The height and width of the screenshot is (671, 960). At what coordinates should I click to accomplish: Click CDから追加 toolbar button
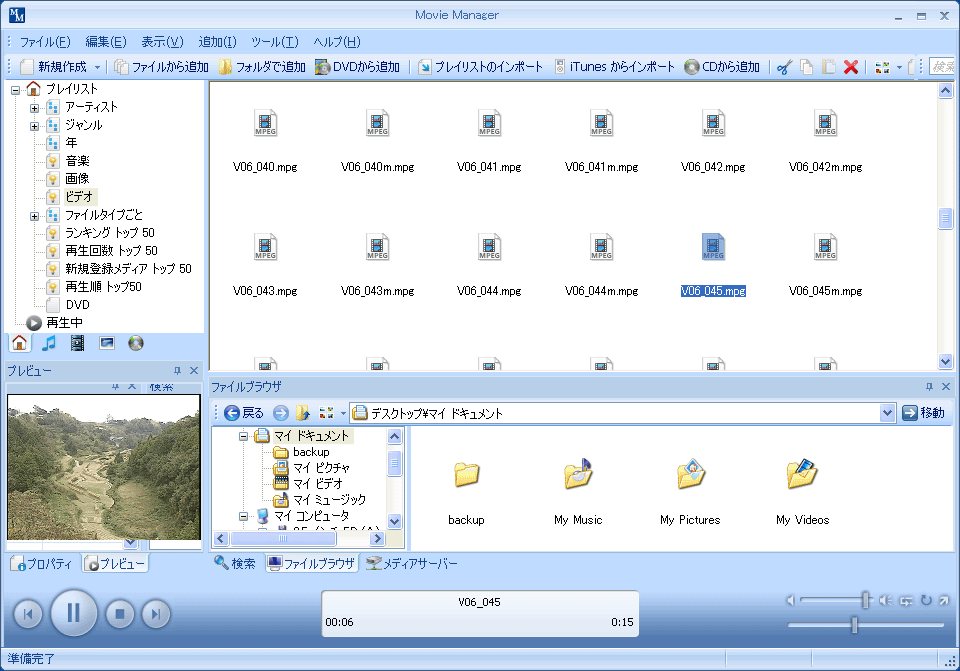point(722,67)
